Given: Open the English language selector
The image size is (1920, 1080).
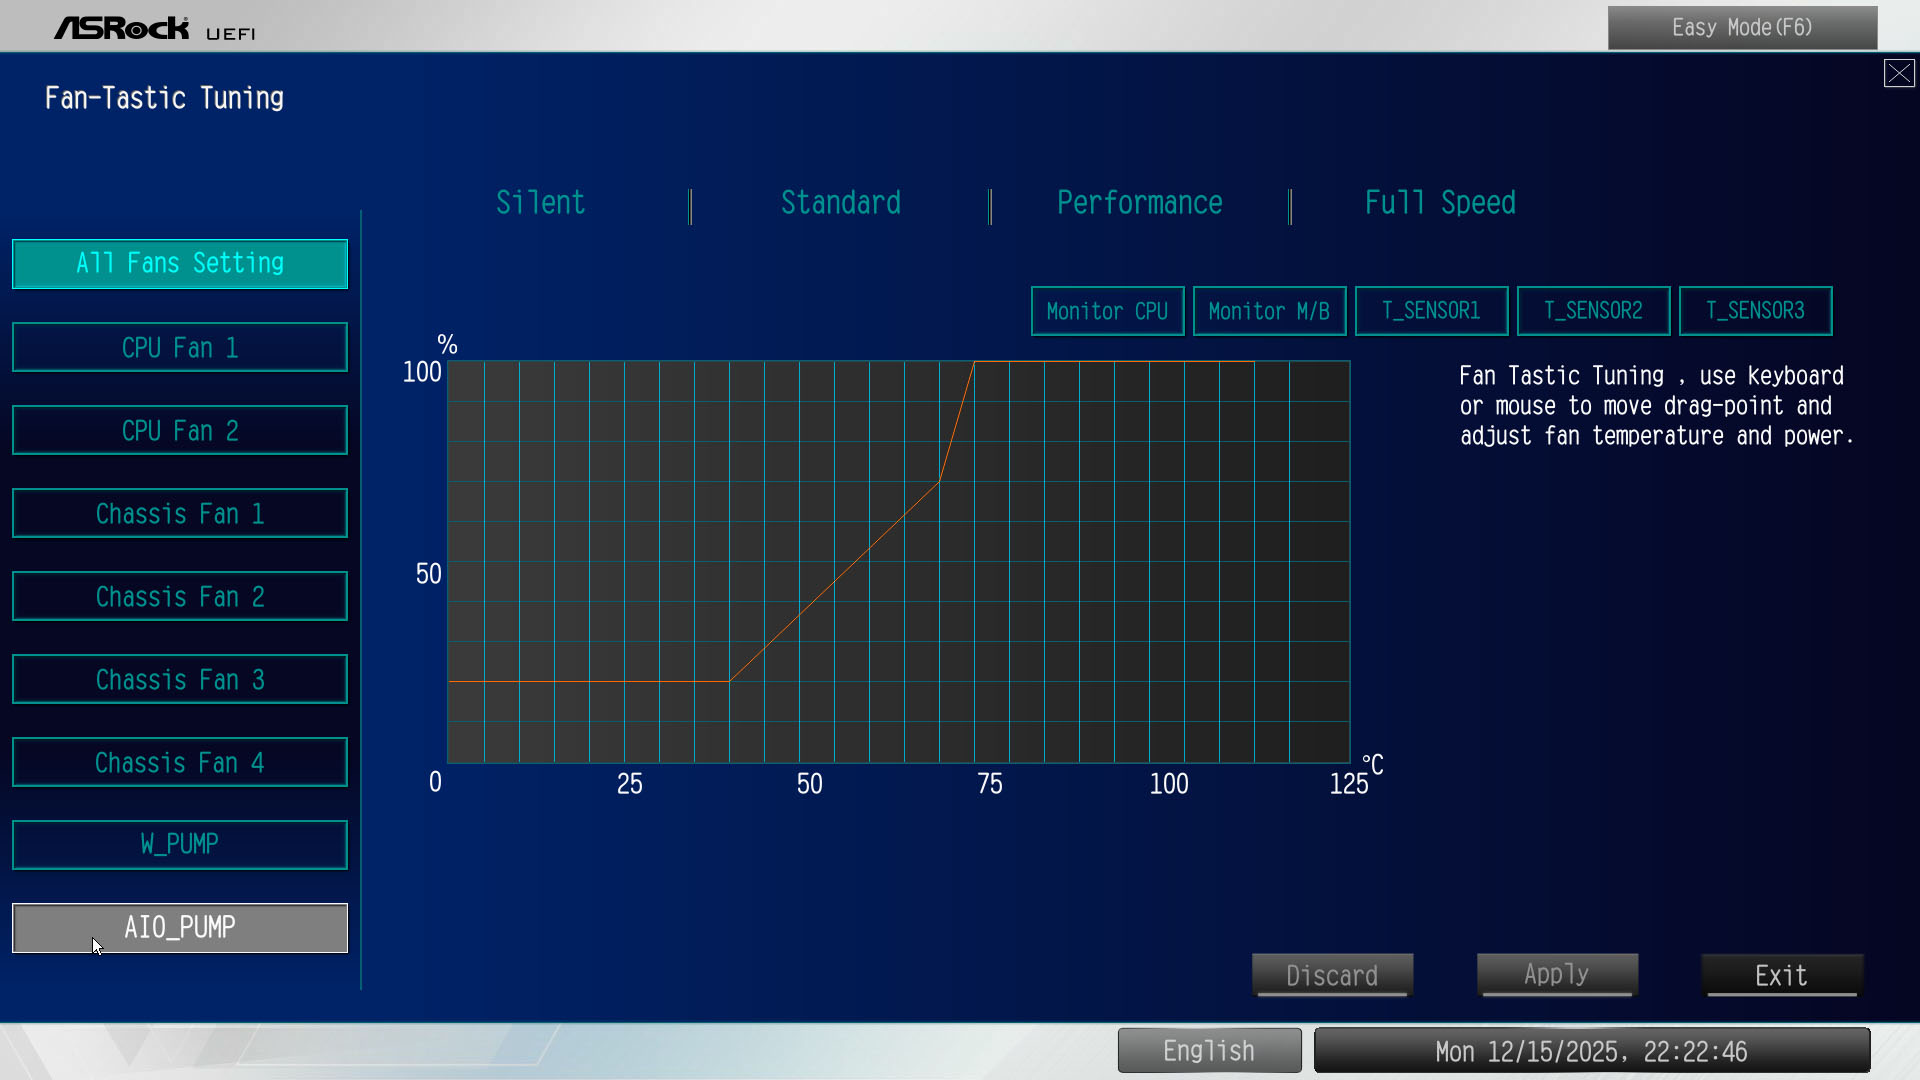Looking at the screenshot, I should [1209, 1051].
